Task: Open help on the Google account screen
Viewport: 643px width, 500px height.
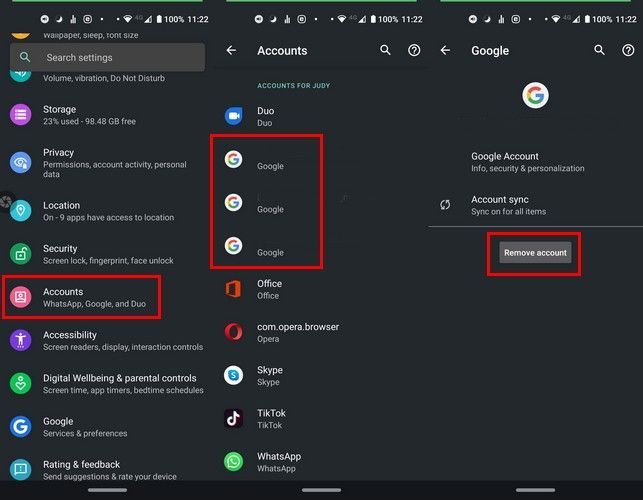Action: pyautogui.click(x=628, y=50)
